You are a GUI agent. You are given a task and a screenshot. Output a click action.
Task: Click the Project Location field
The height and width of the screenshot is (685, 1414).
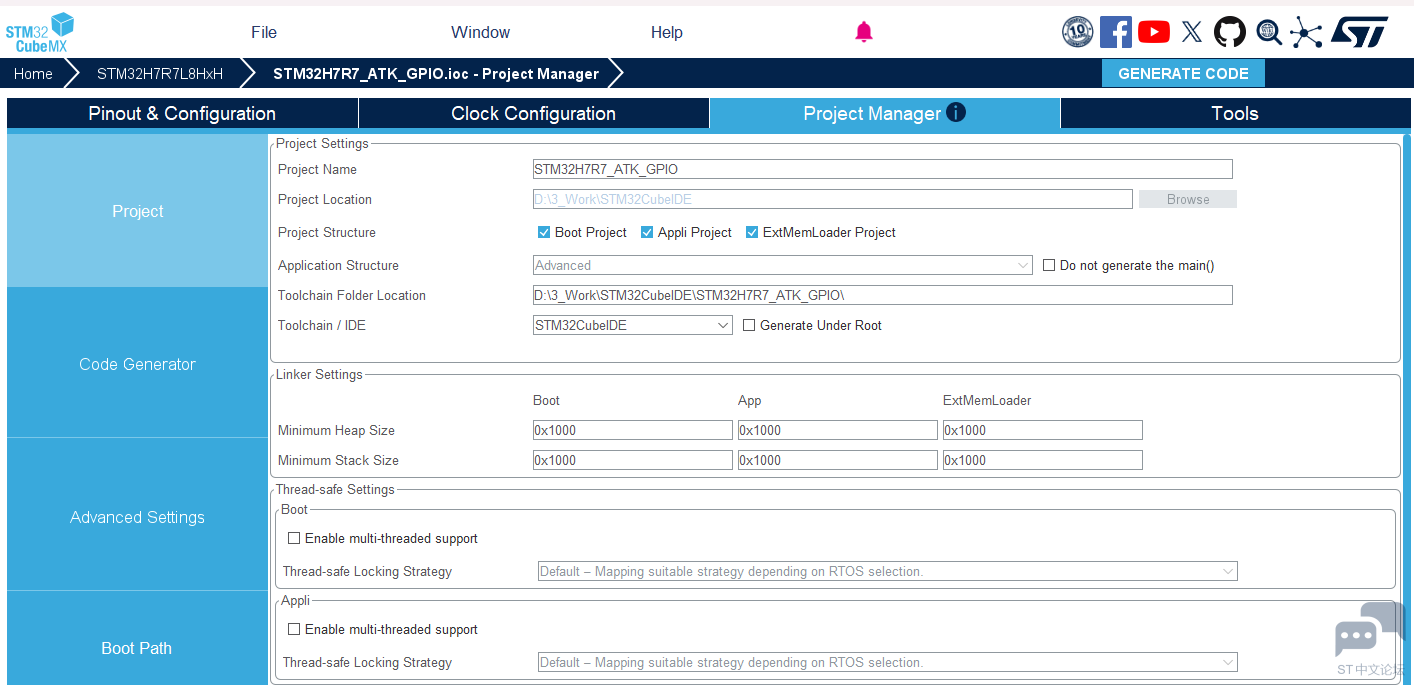(x=833, y=199)
